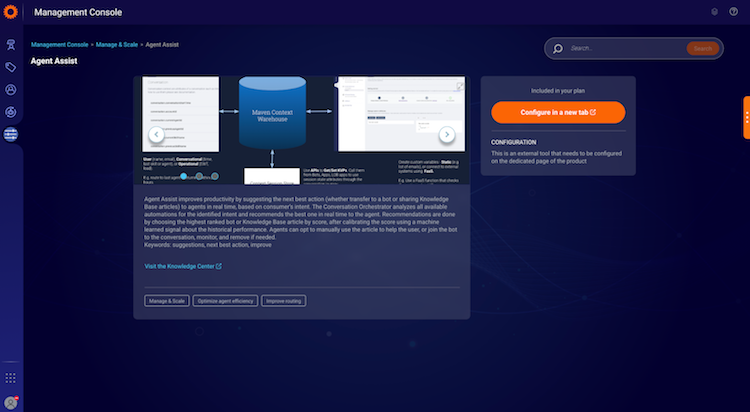Go to previous carousel slide
The image size is (750, 412).
[x=156, y=134]
